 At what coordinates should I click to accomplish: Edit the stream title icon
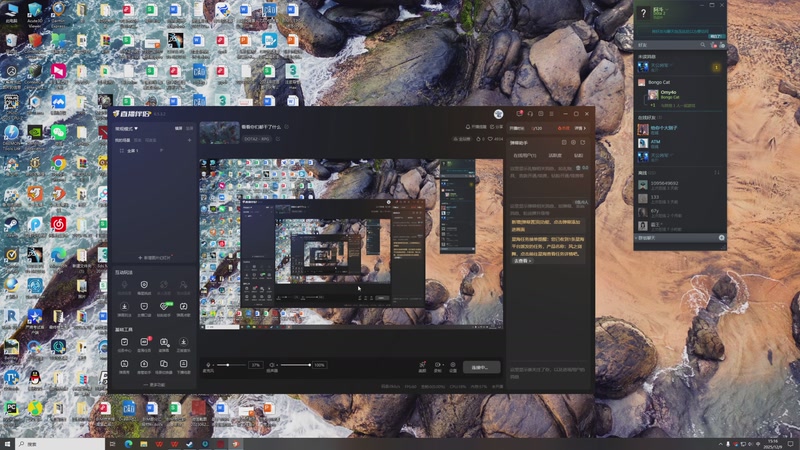(x=287, y=127)
